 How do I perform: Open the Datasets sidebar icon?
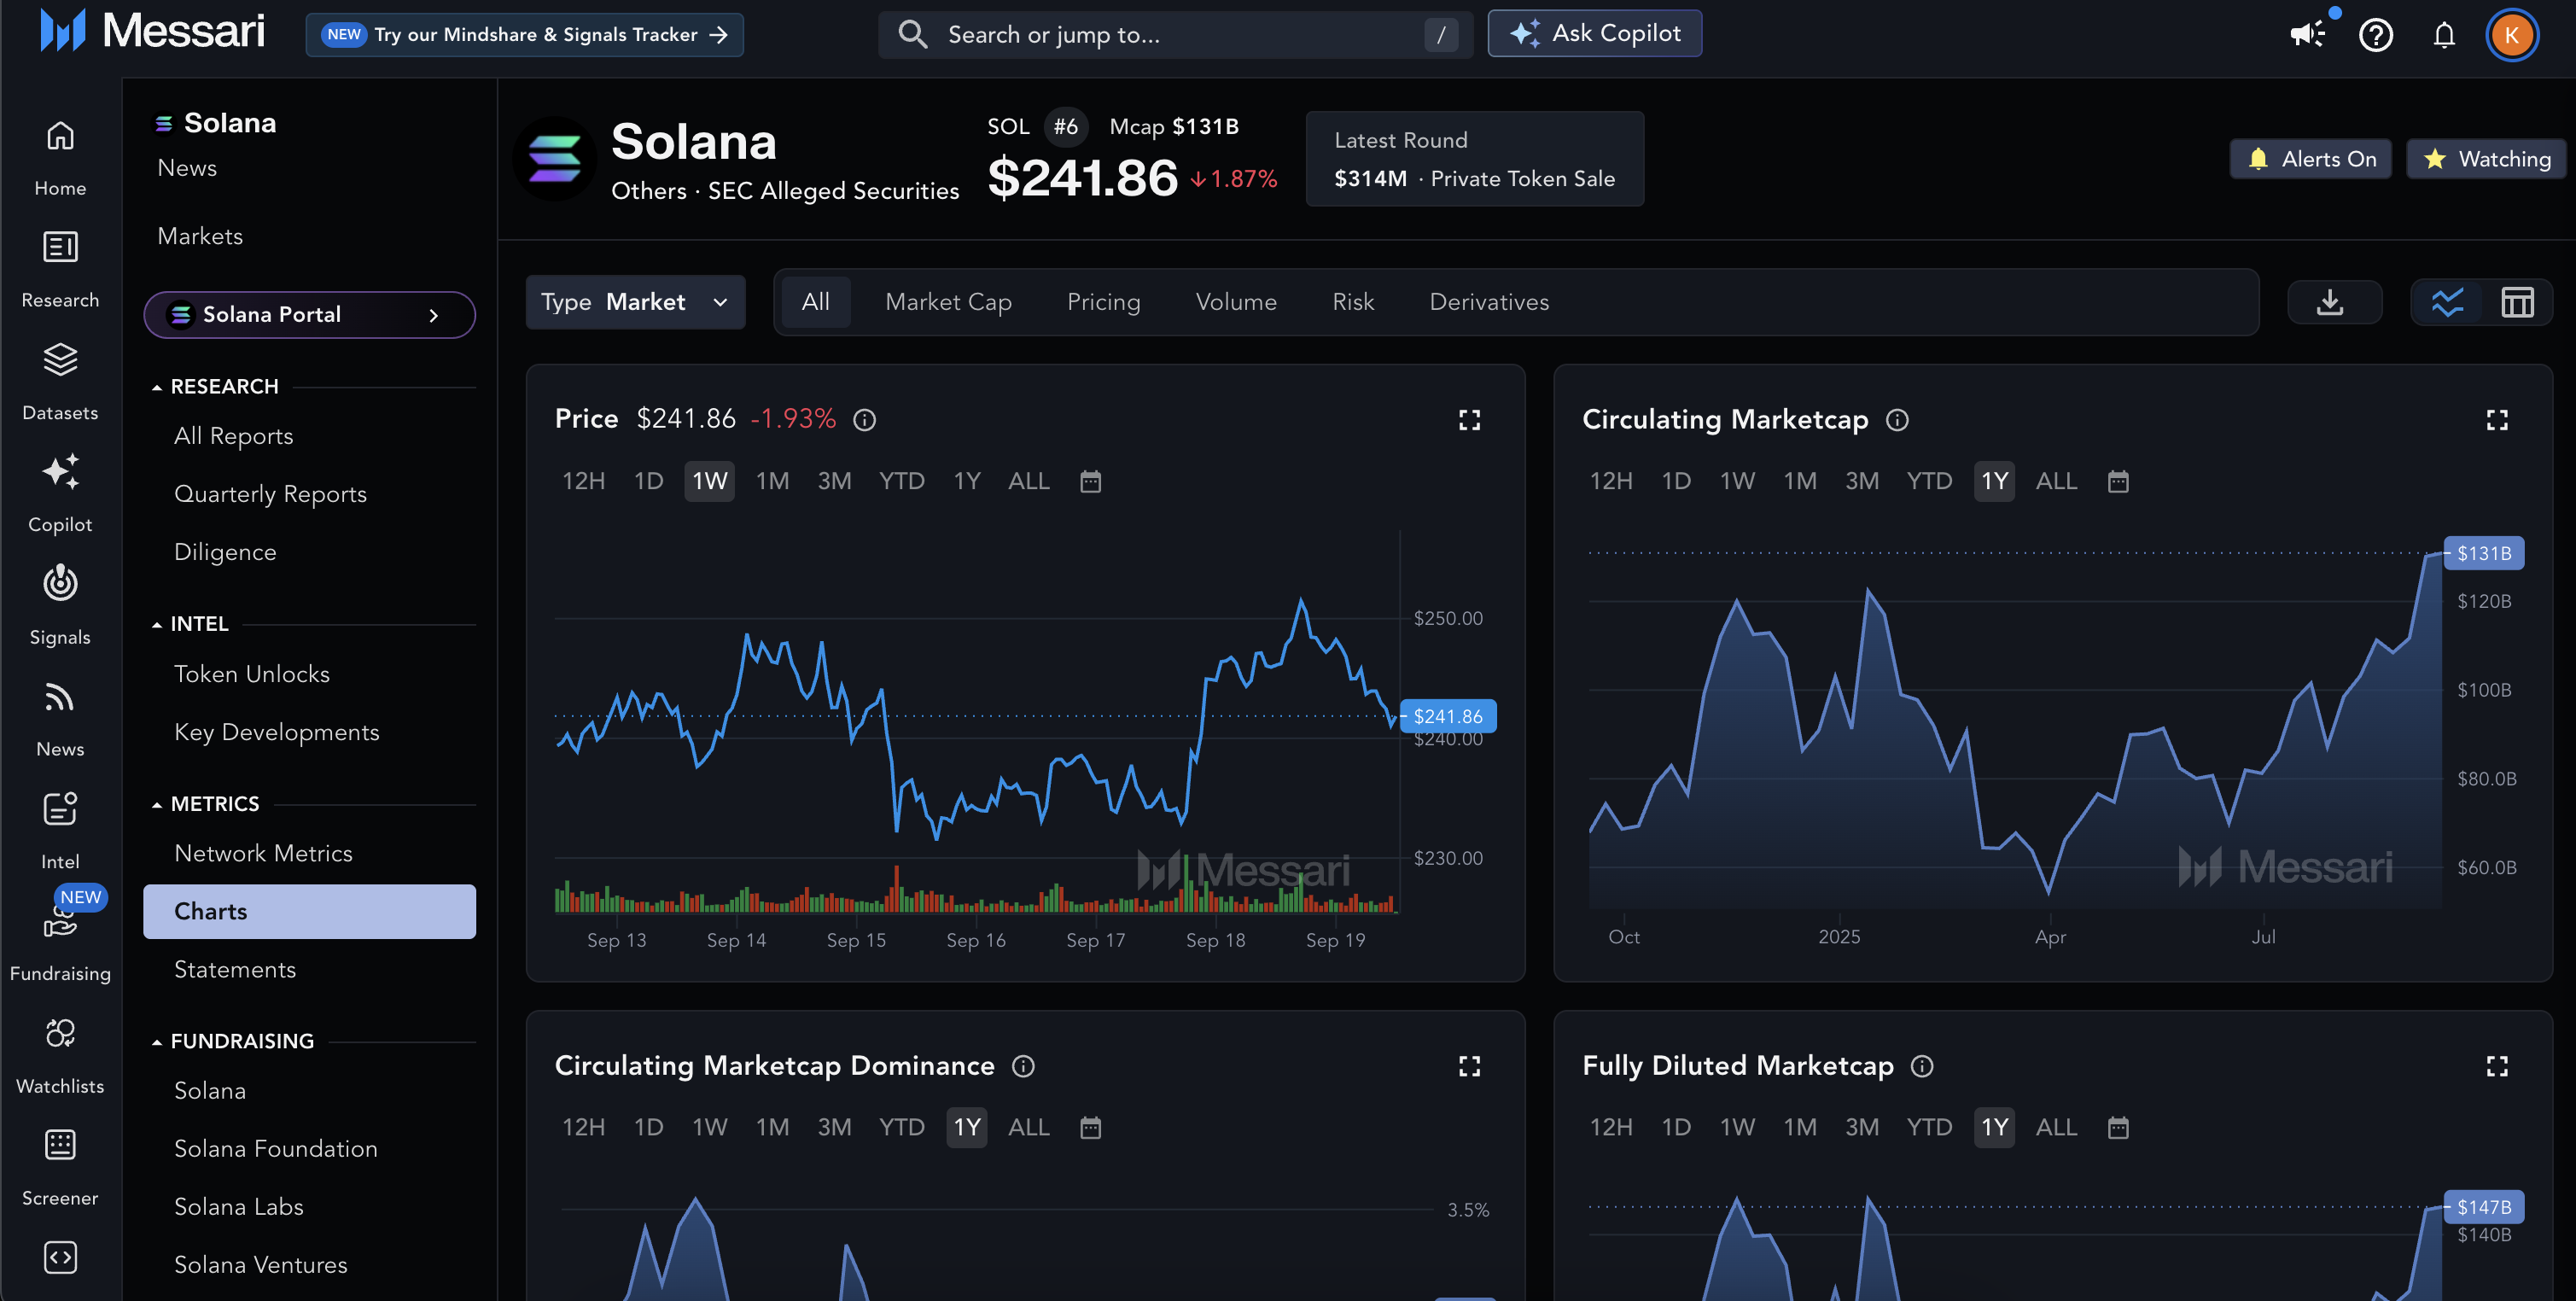(x=60, y=359)
